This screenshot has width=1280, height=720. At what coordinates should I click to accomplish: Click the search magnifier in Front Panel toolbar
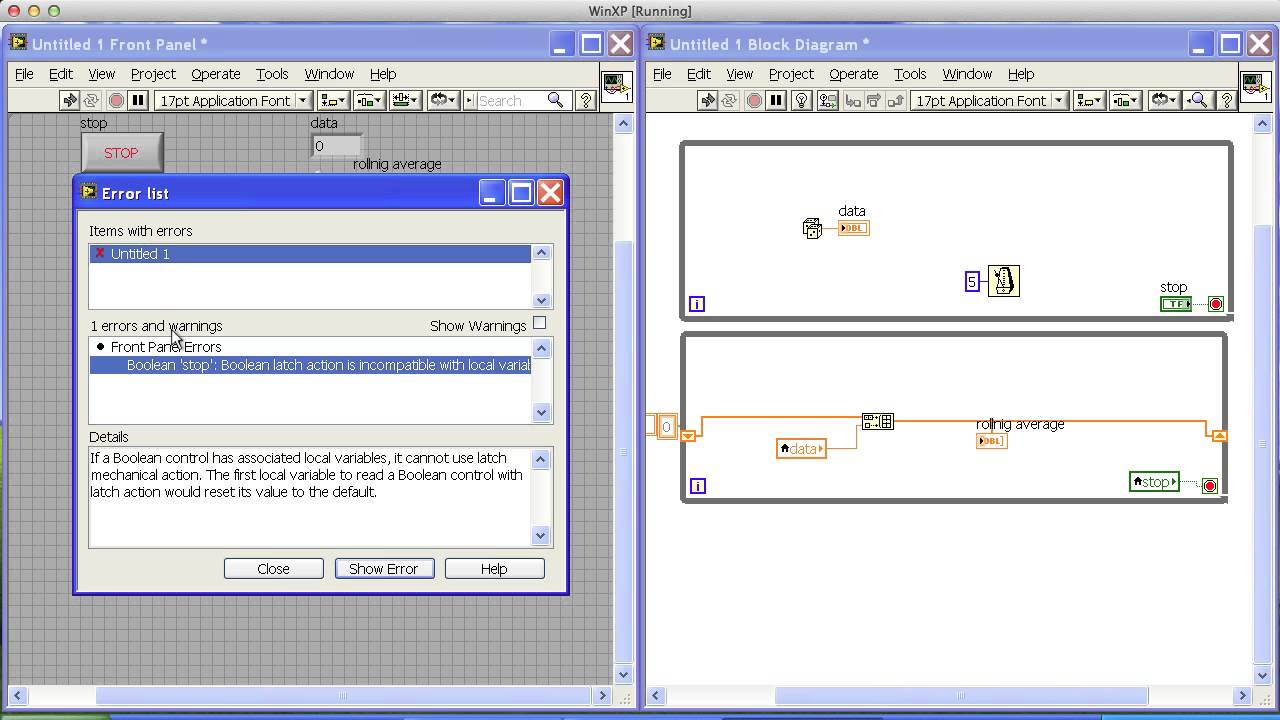click(x=555, y=100)
